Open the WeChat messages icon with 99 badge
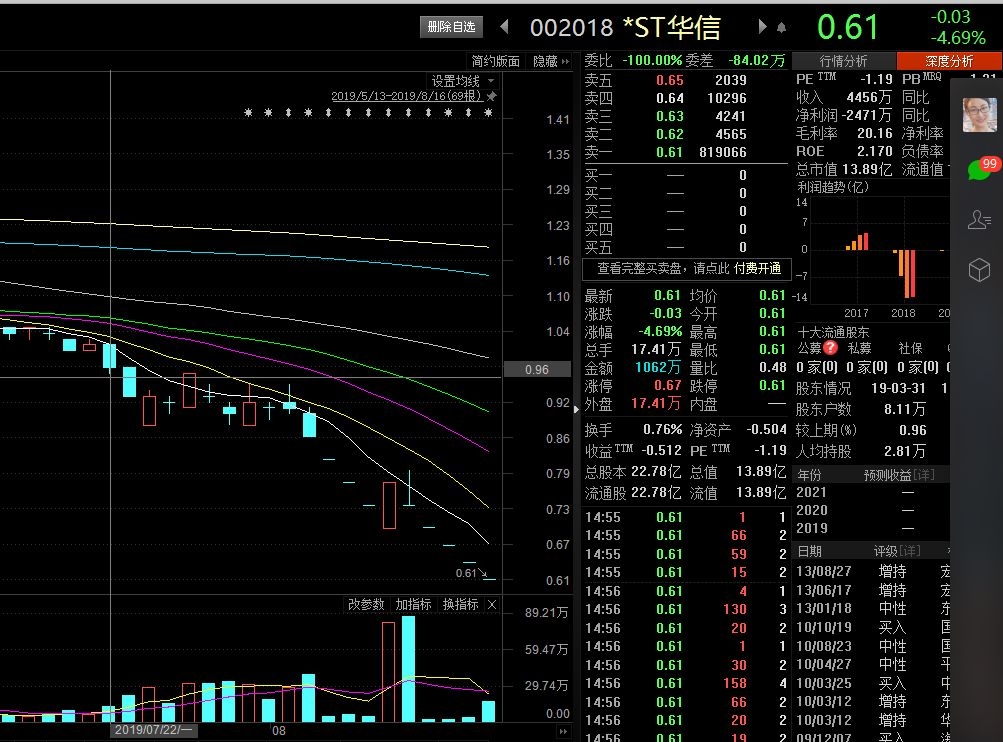Viewport: 1003px width, 742px height. (x=982, y=169)
